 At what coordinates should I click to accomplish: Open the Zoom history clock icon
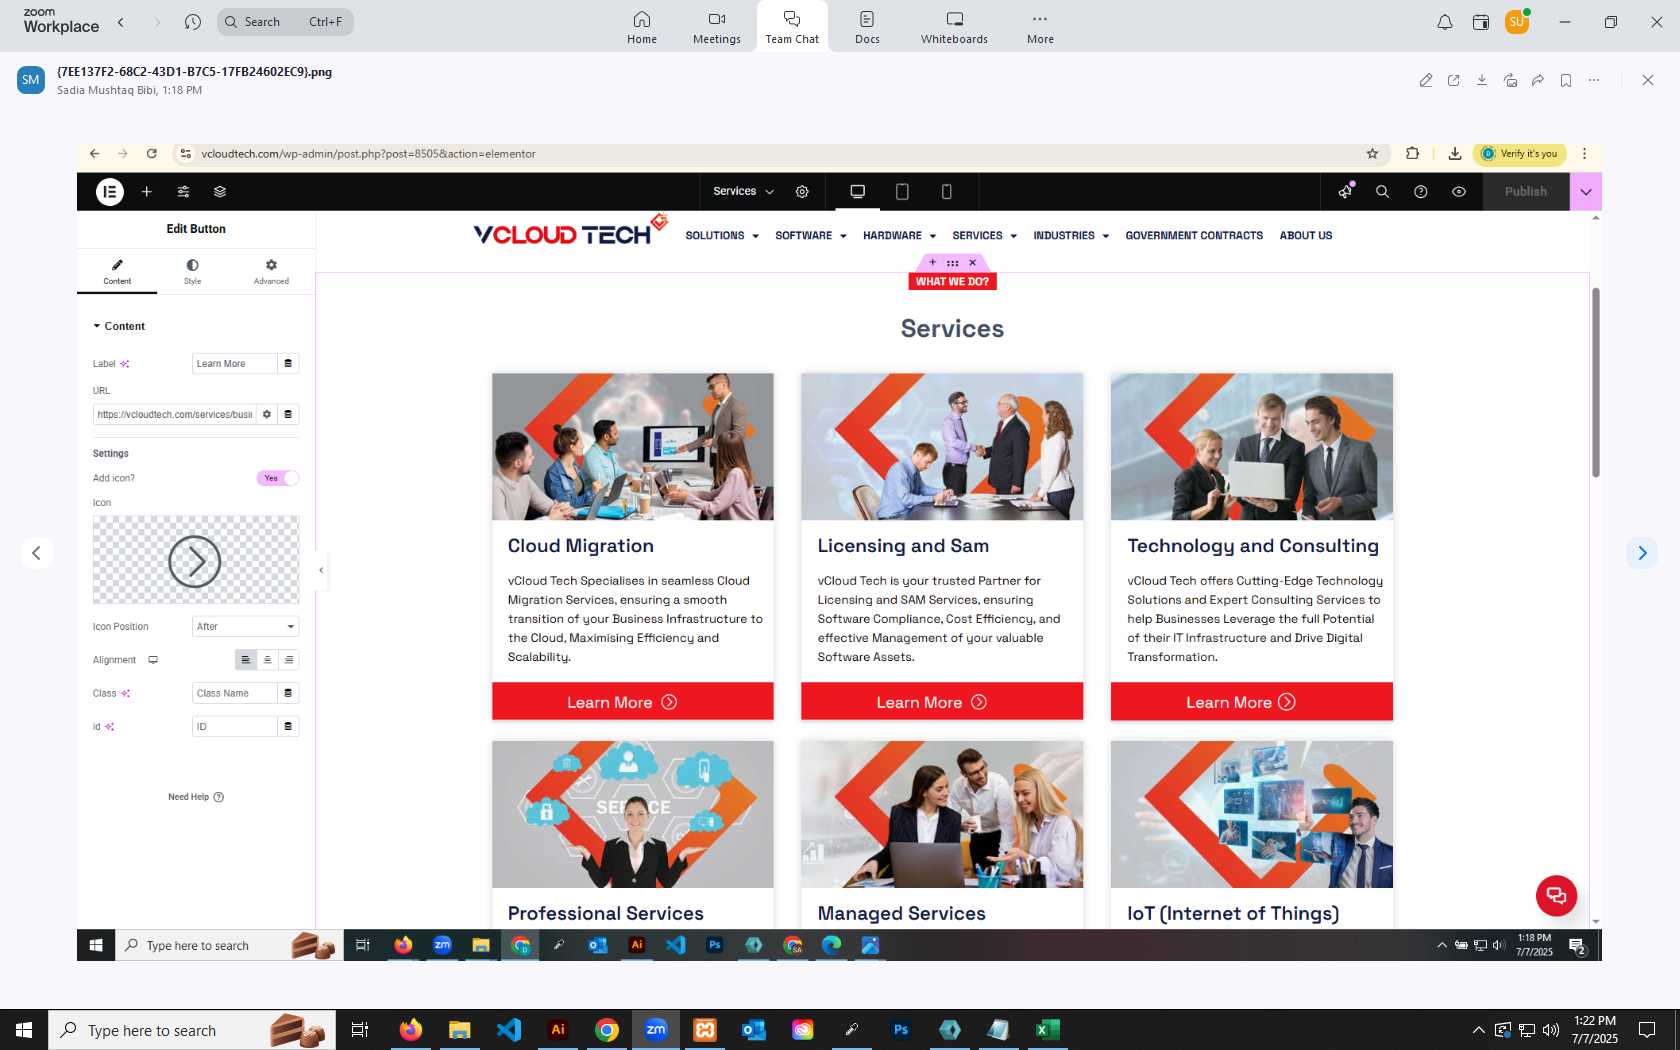[x=193, y=22]
